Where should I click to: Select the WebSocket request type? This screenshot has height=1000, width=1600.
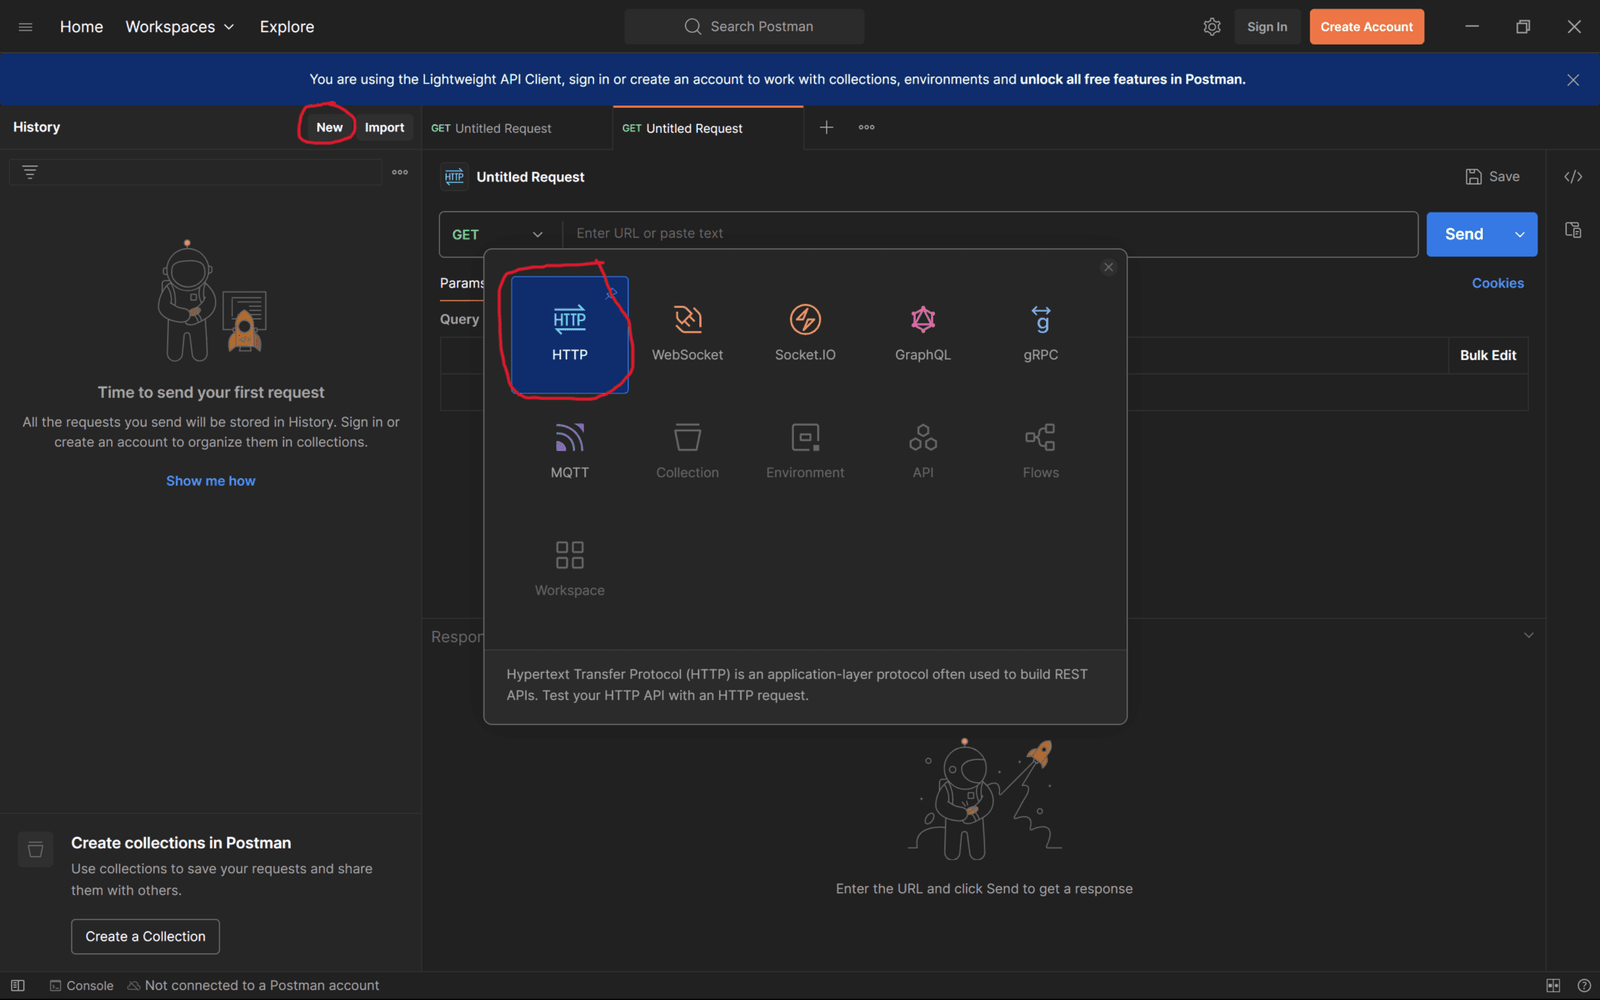pyautogui.click(x=687, y=334)
